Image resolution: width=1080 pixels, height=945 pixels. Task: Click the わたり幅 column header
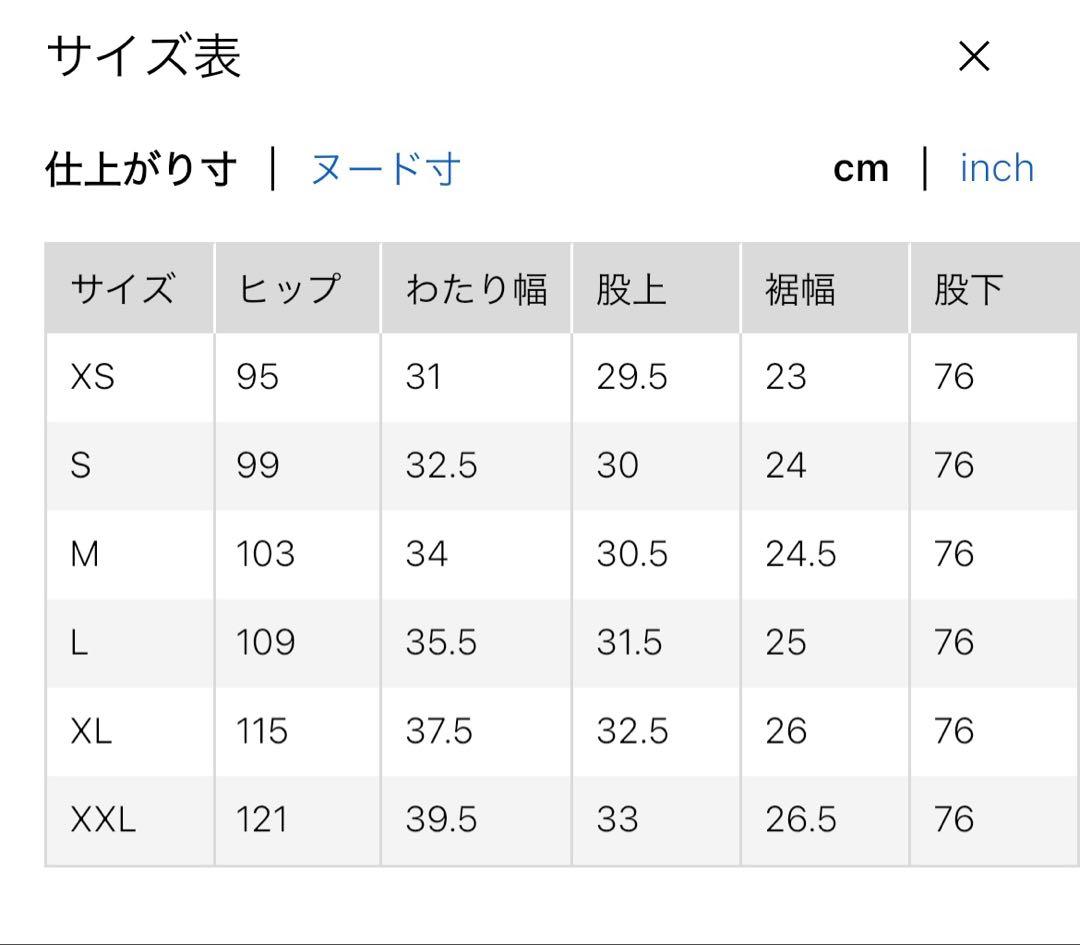[x=476, y=290]
